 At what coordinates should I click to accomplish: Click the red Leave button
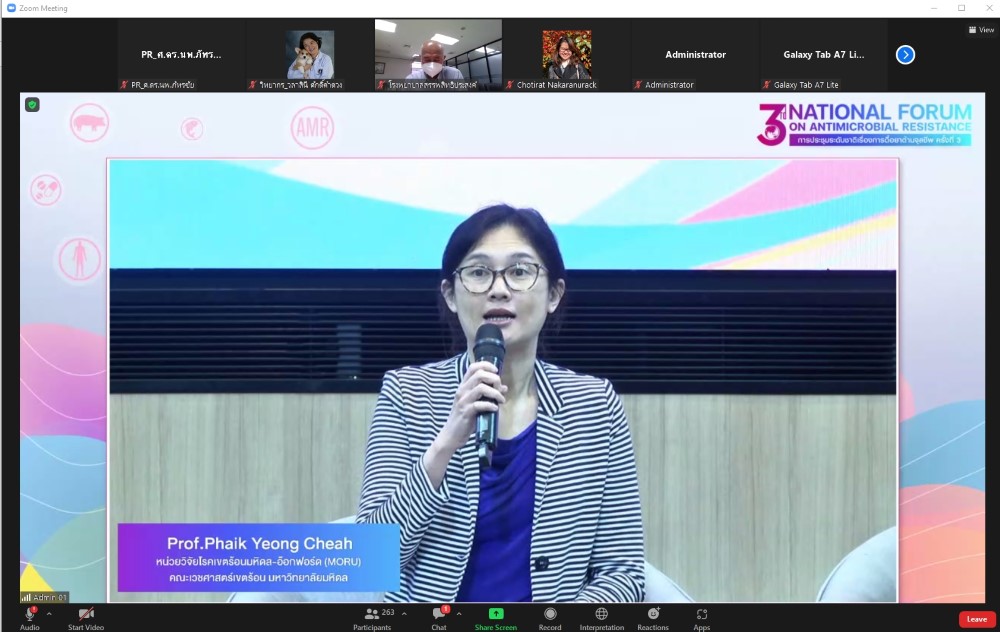pyautogui.click(x=976, y=619)
